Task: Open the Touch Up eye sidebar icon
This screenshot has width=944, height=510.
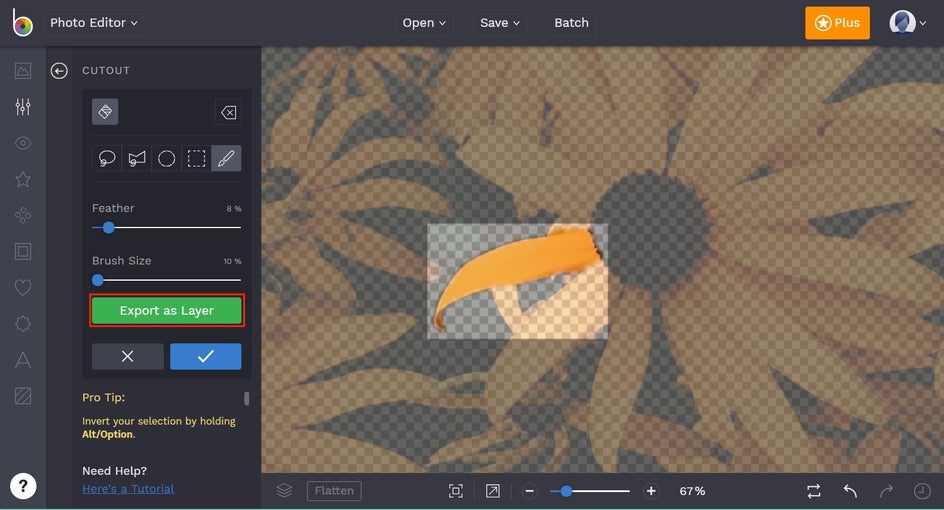Action: pos(23,143)
